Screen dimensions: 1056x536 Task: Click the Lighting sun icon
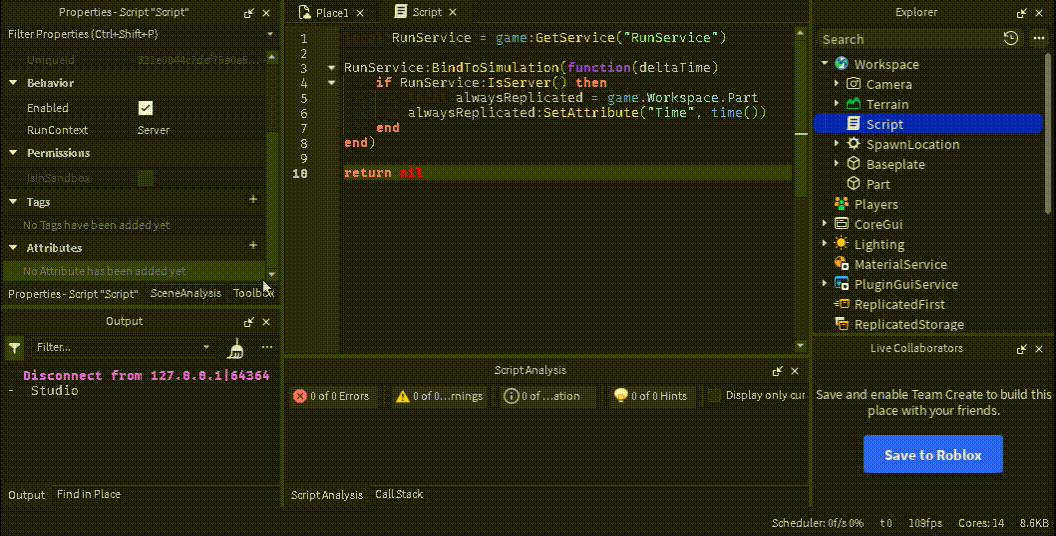click(841, 244)
